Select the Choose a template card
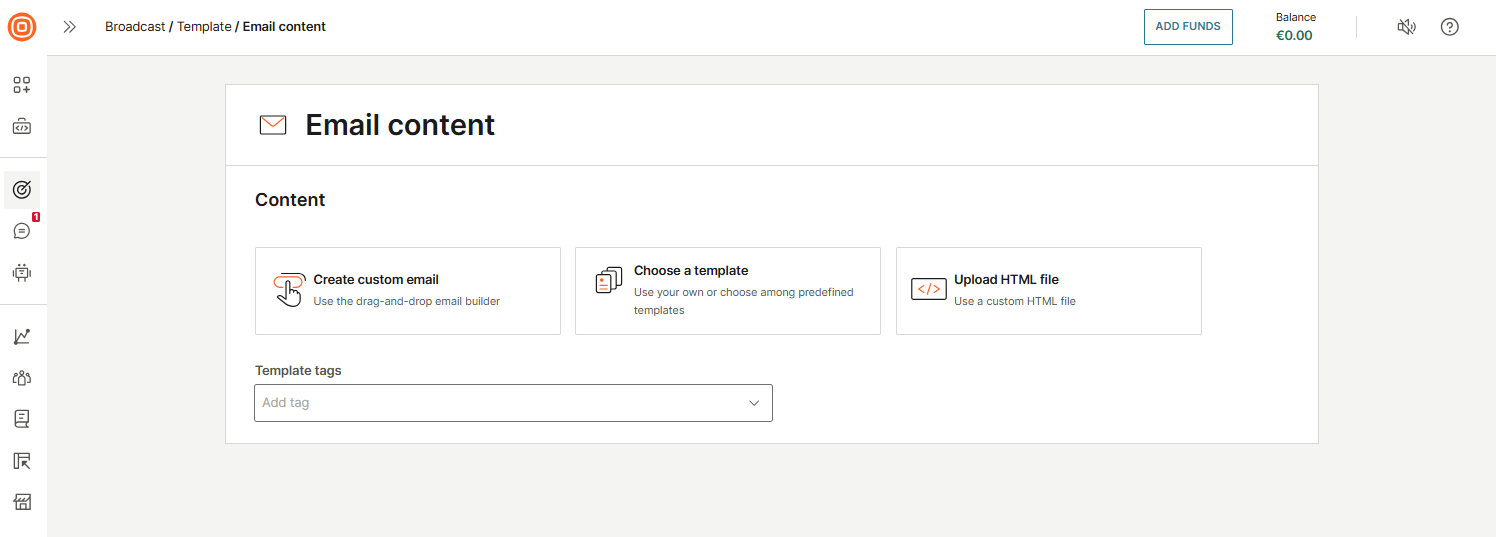The width and height of the screenshot is (1496, 537). click(x=727, y=290)
